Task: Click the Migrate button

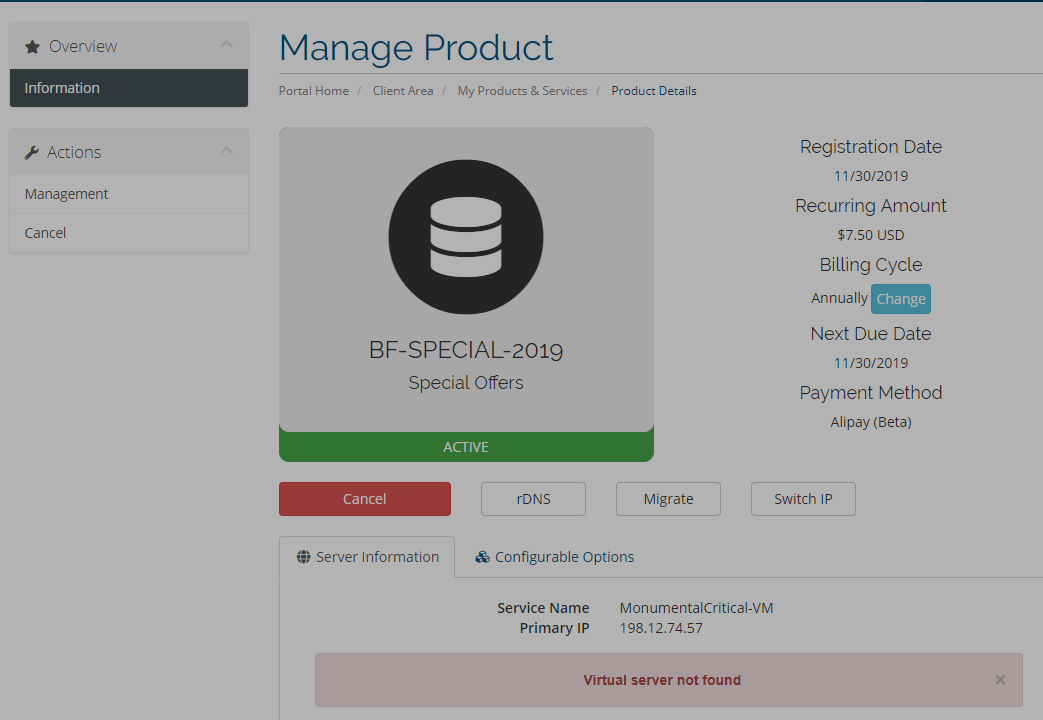Action: point(668,499)
